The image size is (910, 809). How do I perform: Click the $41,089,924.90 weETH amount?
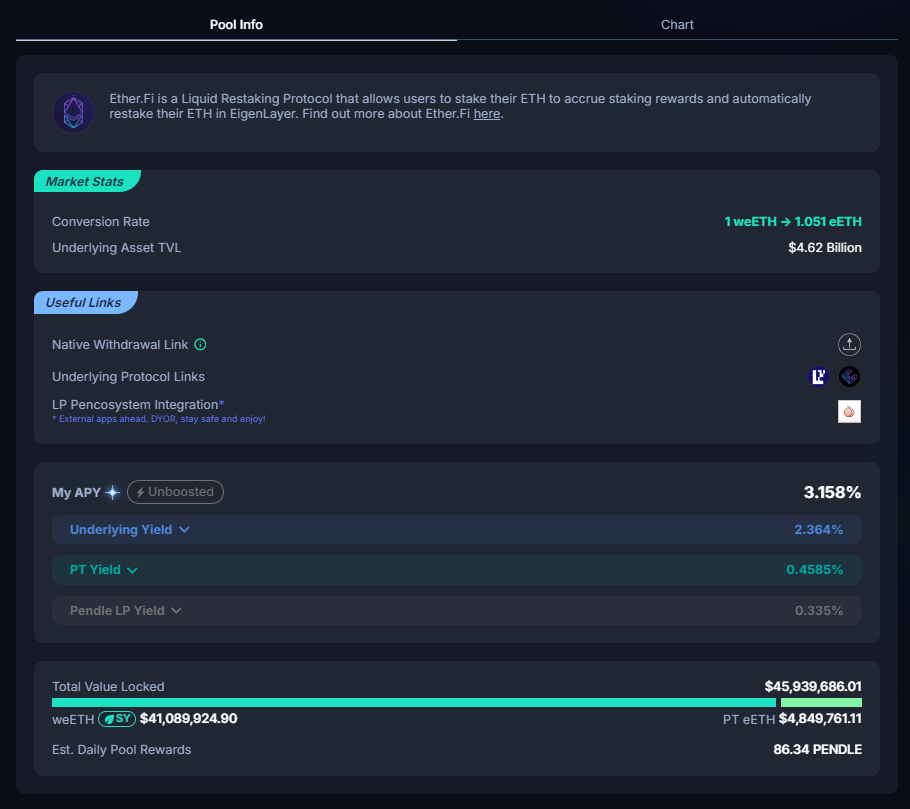pyautogui.click(x=189, y=719)
